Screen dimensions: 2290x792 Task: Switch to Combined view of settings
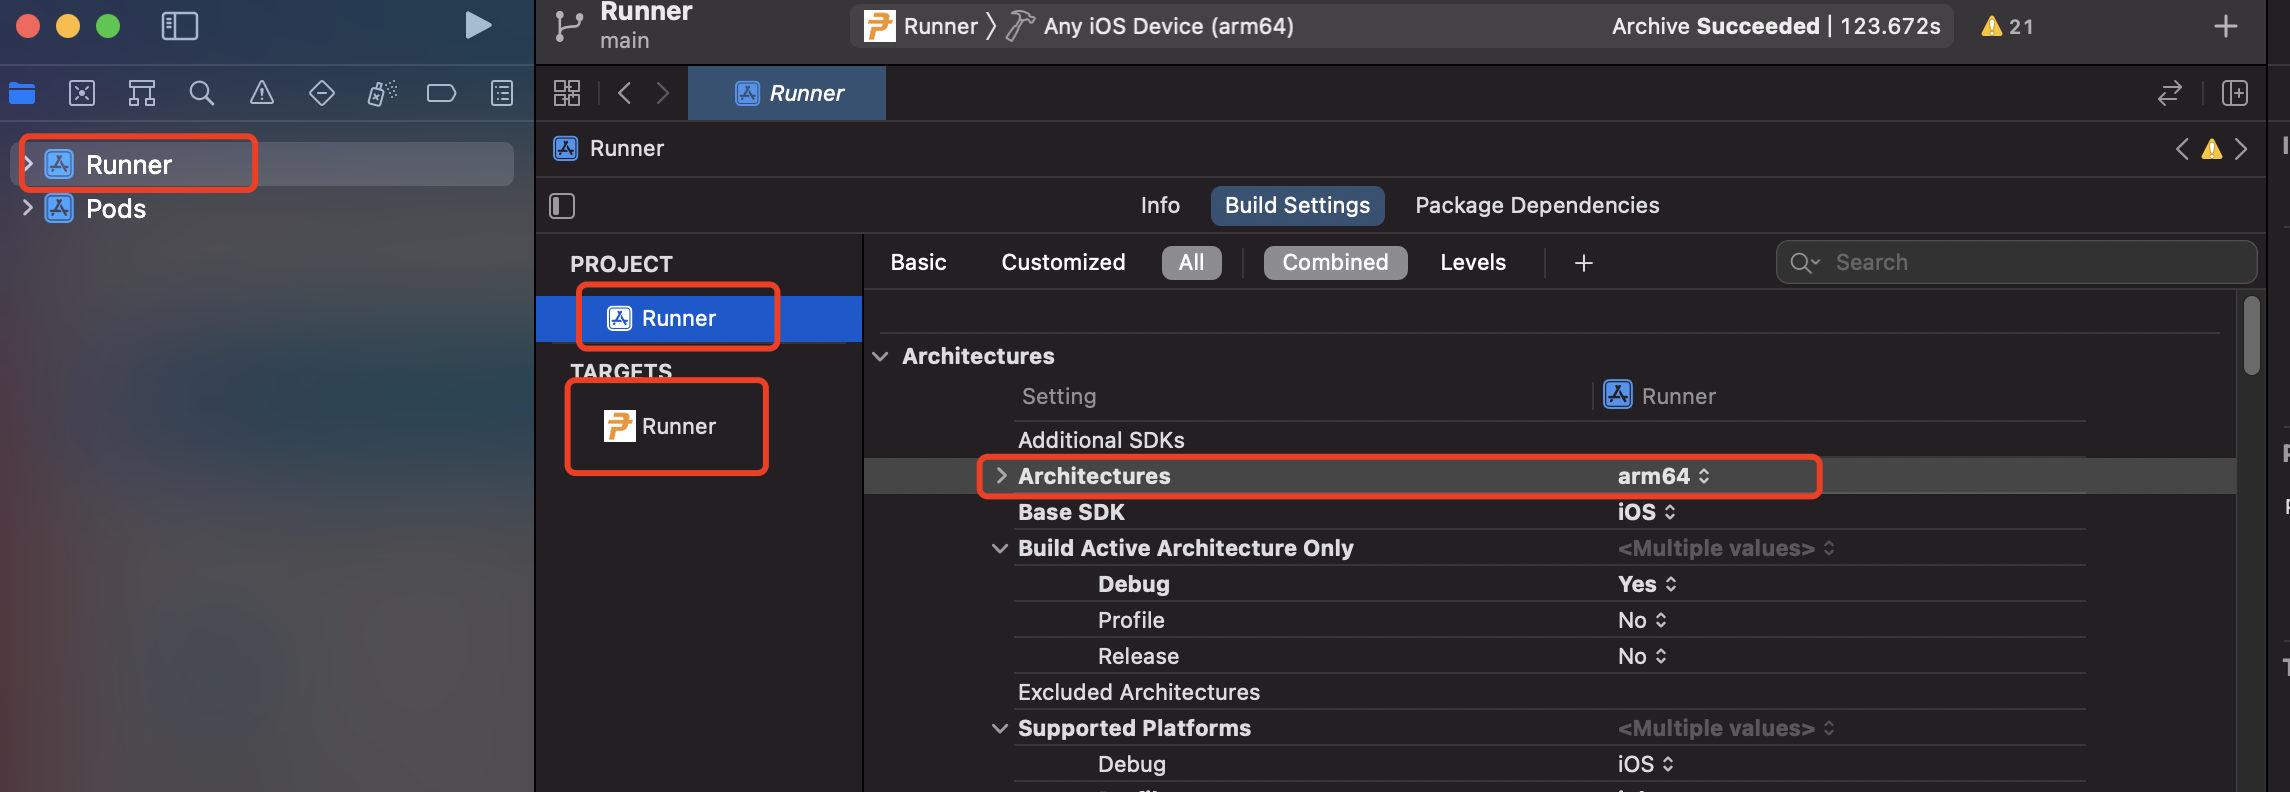click(x=1335, y=262)
